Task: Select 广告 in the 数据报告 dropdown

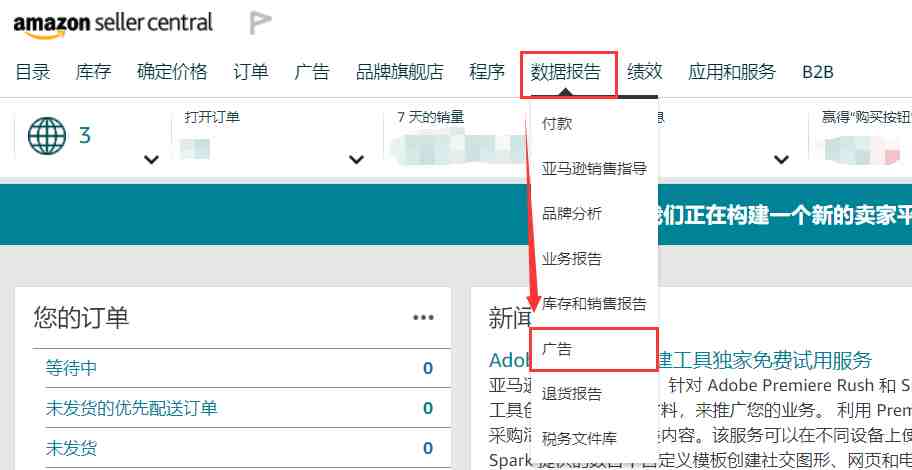Action: (594, 349)
